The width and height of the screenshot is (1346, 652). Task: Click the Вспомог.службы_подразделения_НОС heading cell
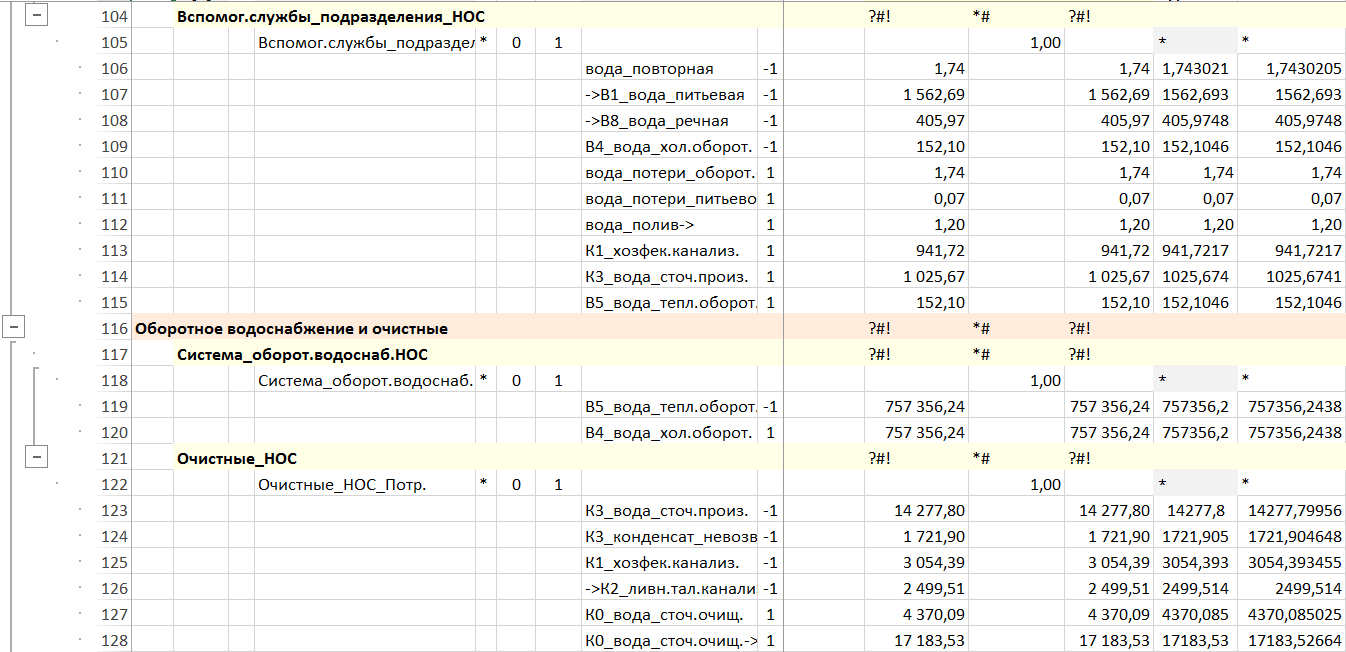[x=336, y=17]
